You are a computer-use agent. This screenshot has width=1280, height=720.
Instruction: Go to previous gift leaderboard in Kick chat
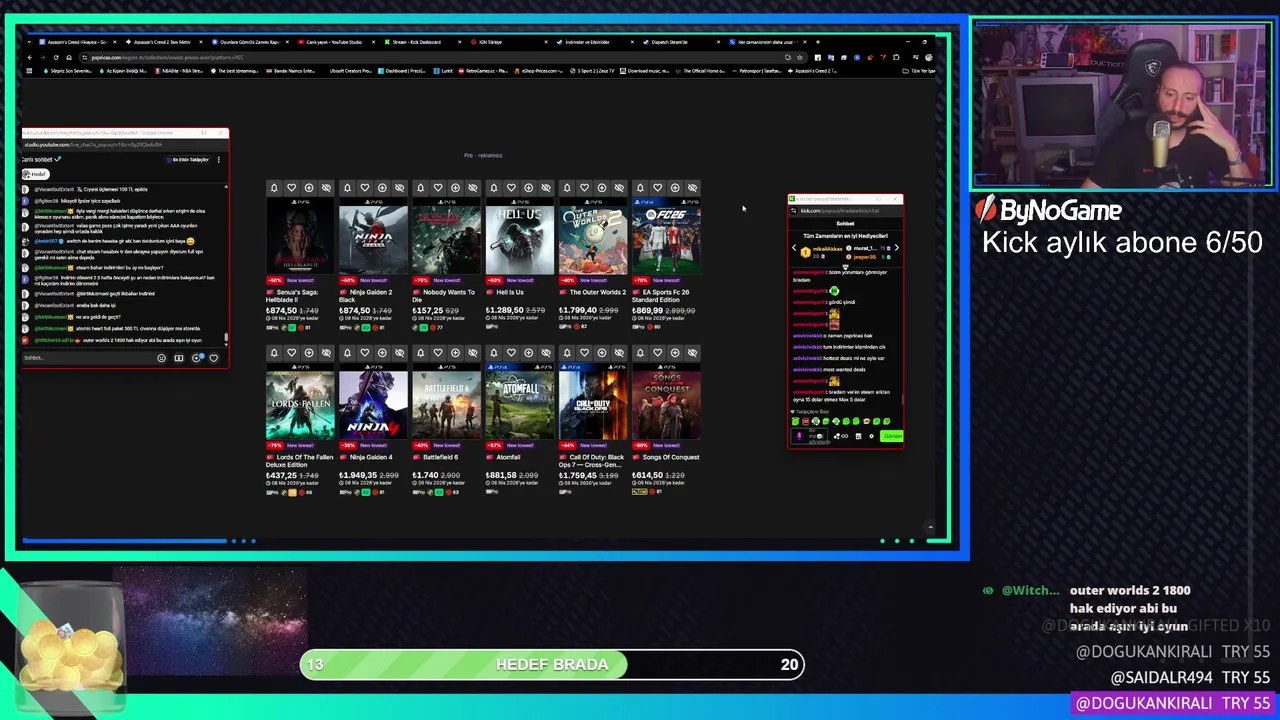pos(794,248)
